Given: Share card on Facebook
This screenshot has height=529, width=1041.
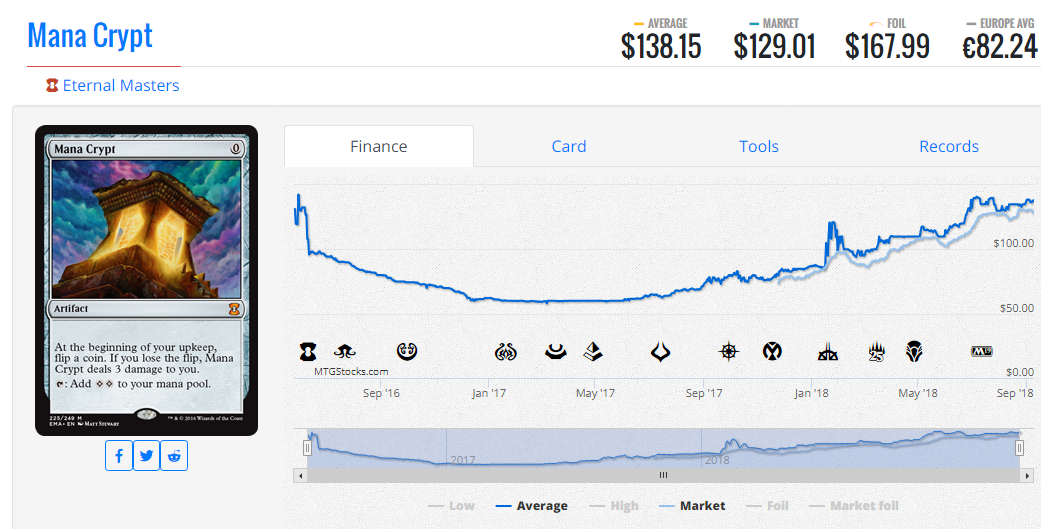Looking at the screenshot, I should click(119, 455).
